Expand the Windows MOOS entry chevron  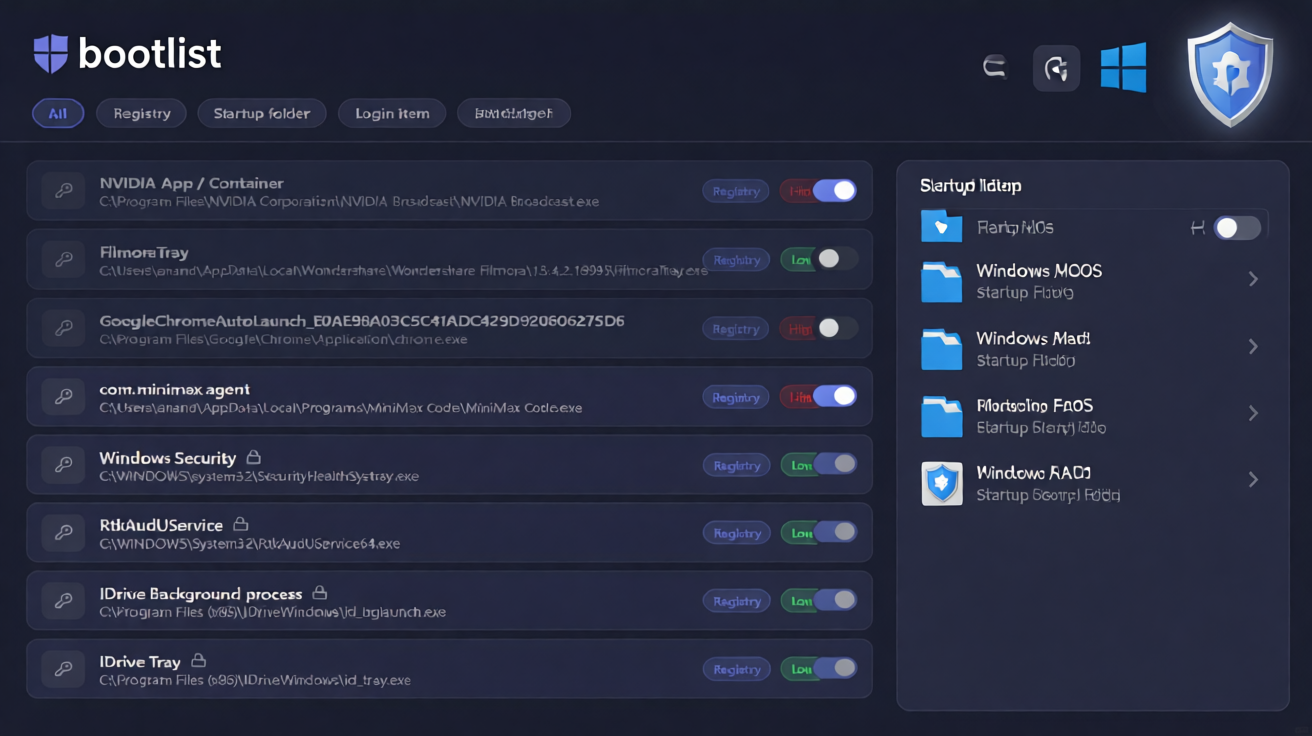1253,280
